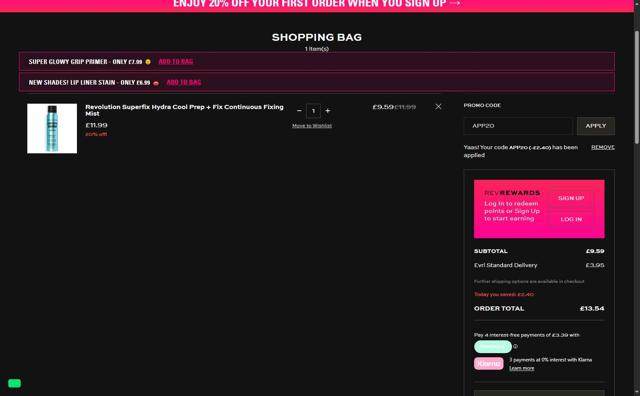Click the 'Yaas! Your code APP20' message
This screenshot has width=640, height=396.
[521, 151]
